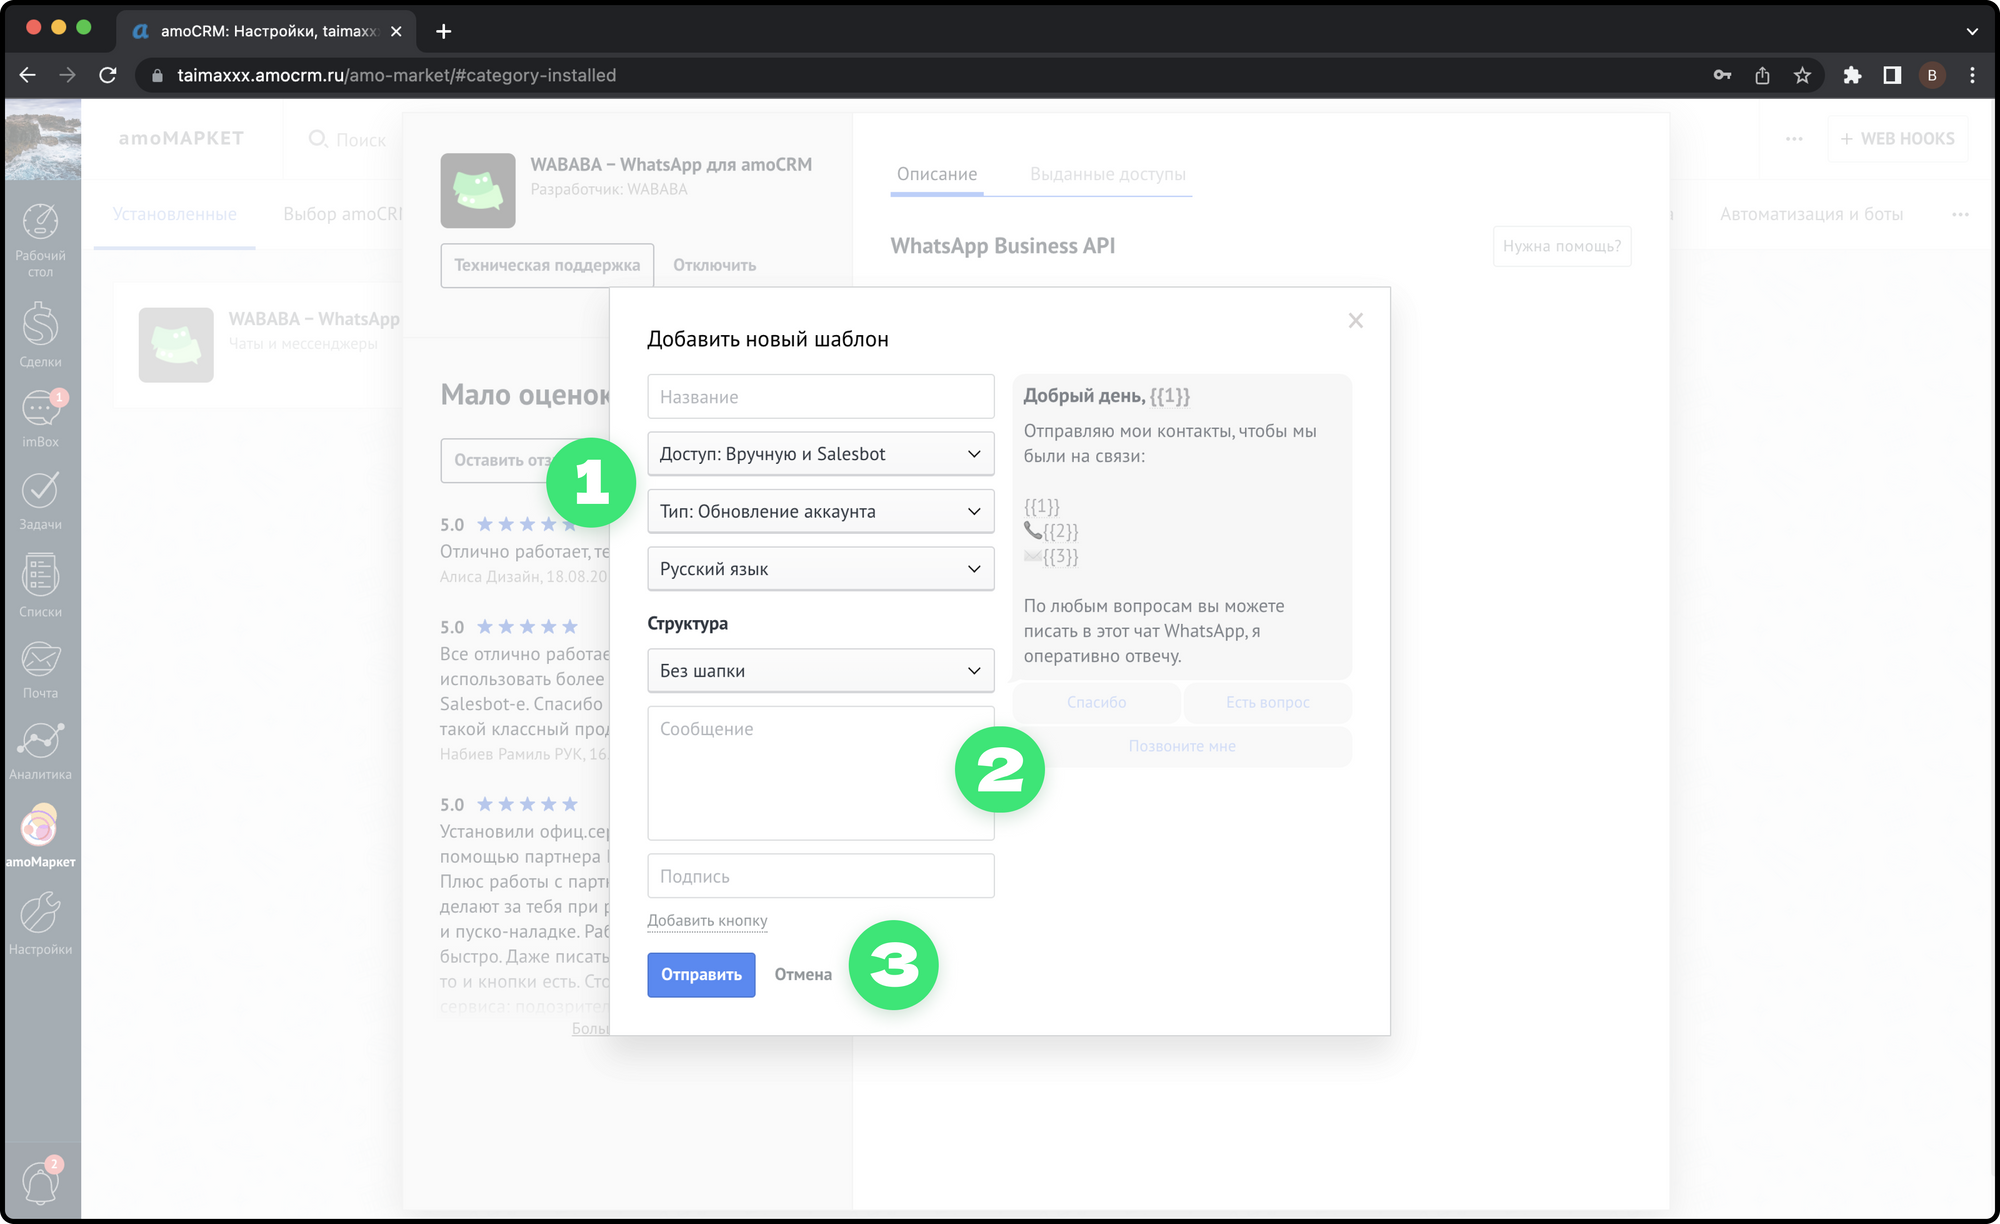Click the browser address bar URL

click(396, 75)
